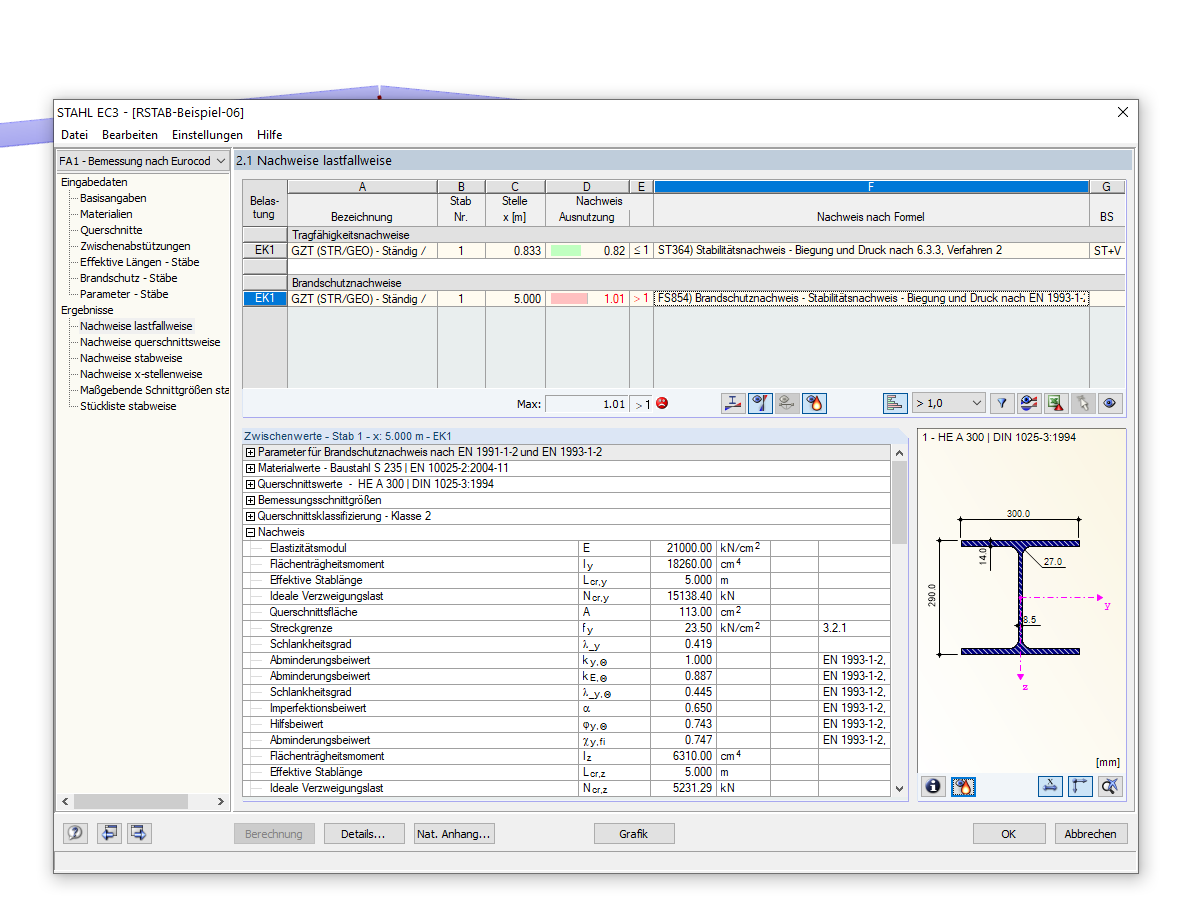Click the Abbrechen button
1200x900 pixels.
[x=1091, y=833]
